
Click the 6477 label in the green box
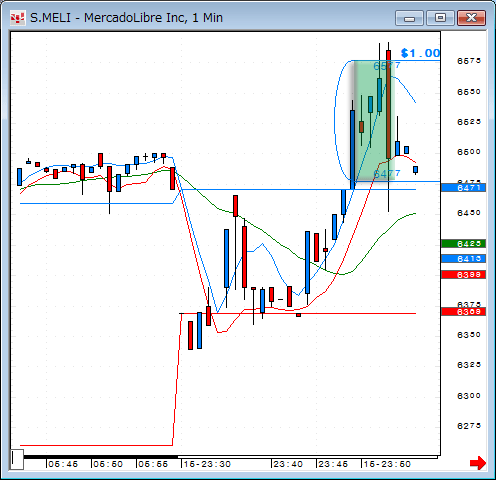coord(387,174)
